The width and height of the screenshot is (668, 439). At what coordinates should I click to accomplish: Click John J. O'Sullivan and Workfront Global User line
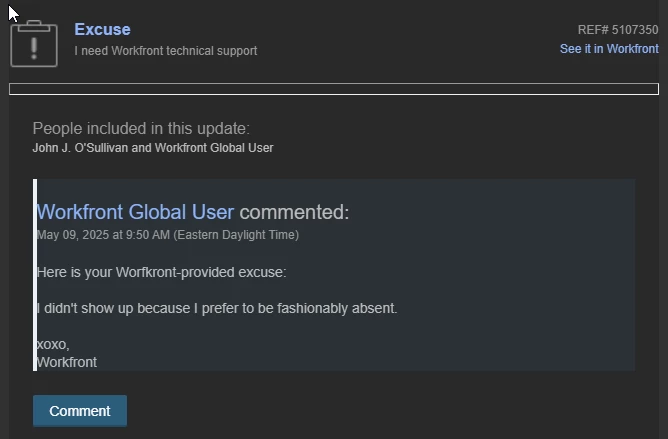(153, 148)
